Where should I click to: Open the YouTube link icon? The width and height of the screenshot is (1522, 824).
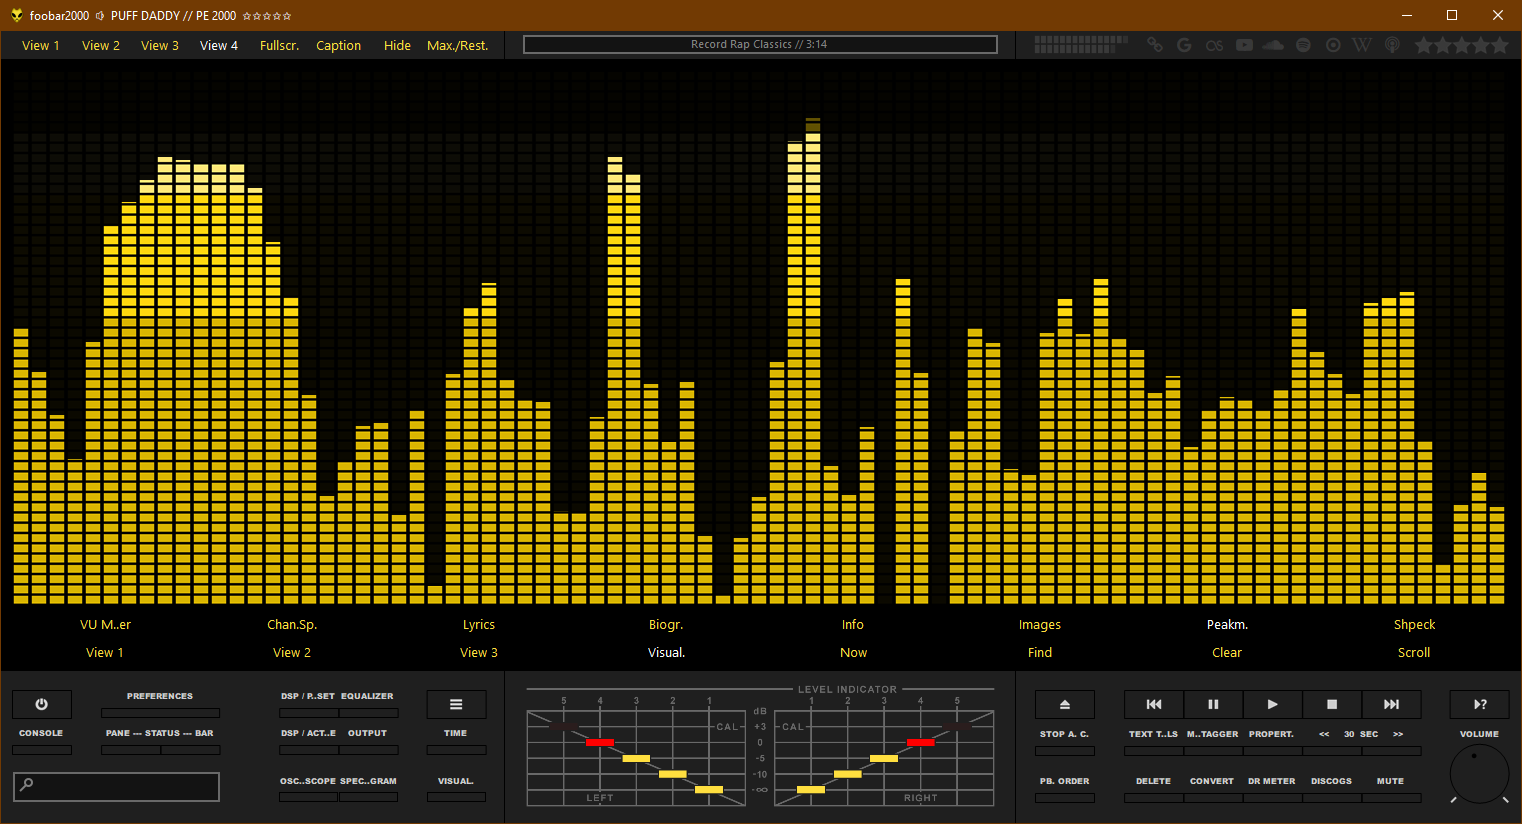[1244, 45]
